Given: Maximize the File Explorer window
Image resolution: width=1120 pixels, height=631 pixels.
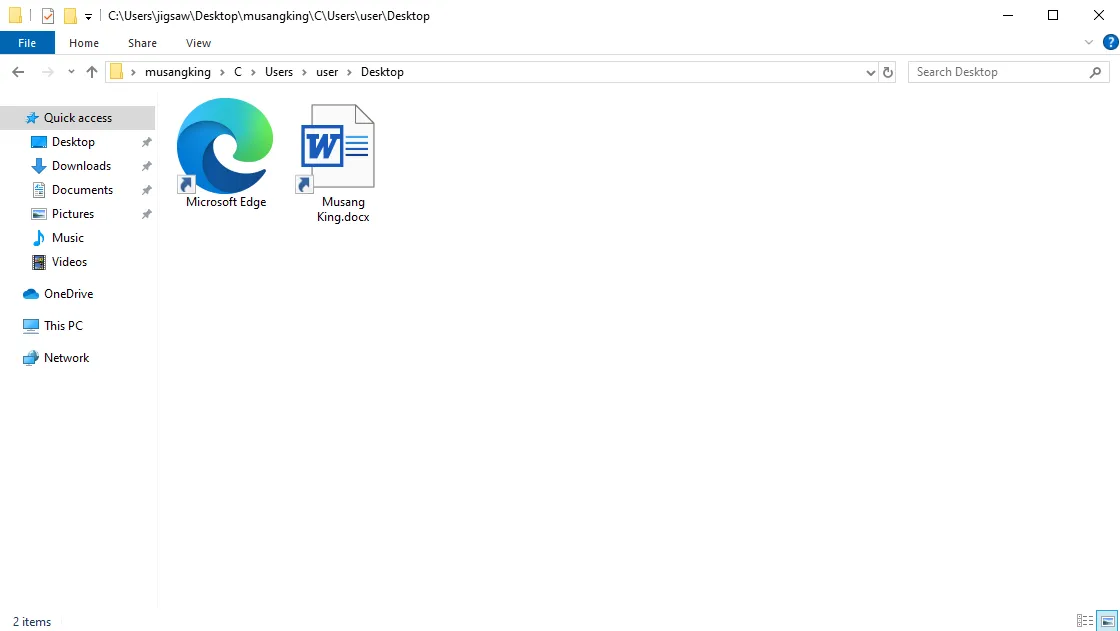Looking at the screenshot, I should point(1053,16).
